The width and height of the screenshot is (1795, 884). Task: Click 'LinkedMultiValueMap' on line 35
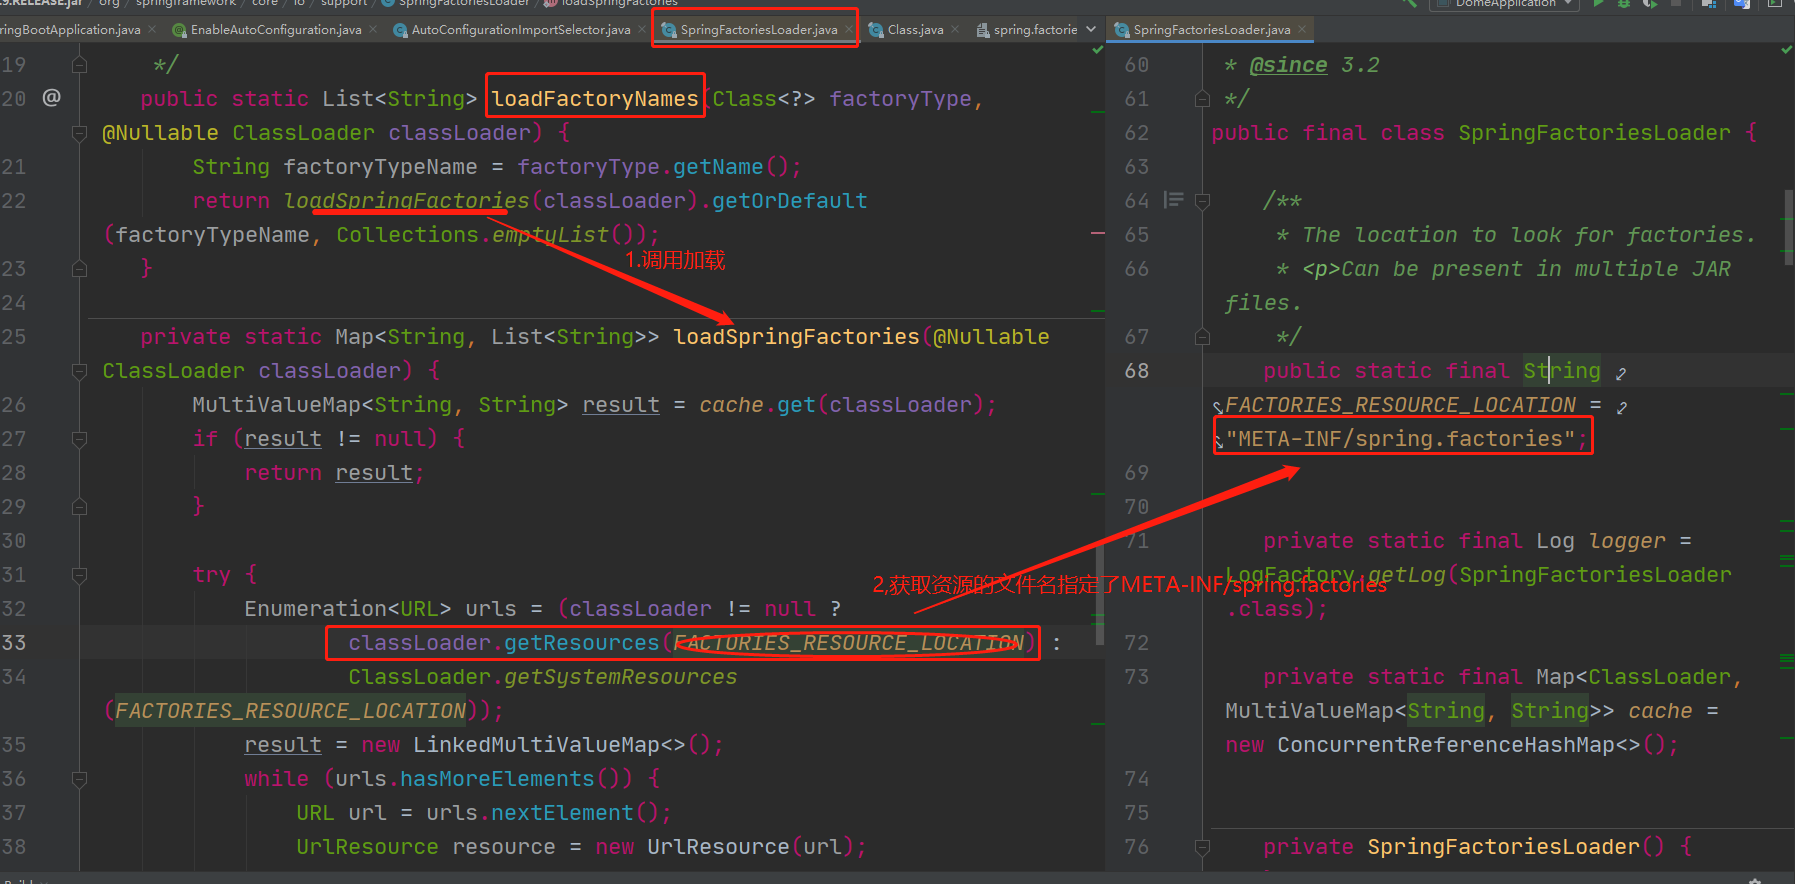click(x=536, y=744)
